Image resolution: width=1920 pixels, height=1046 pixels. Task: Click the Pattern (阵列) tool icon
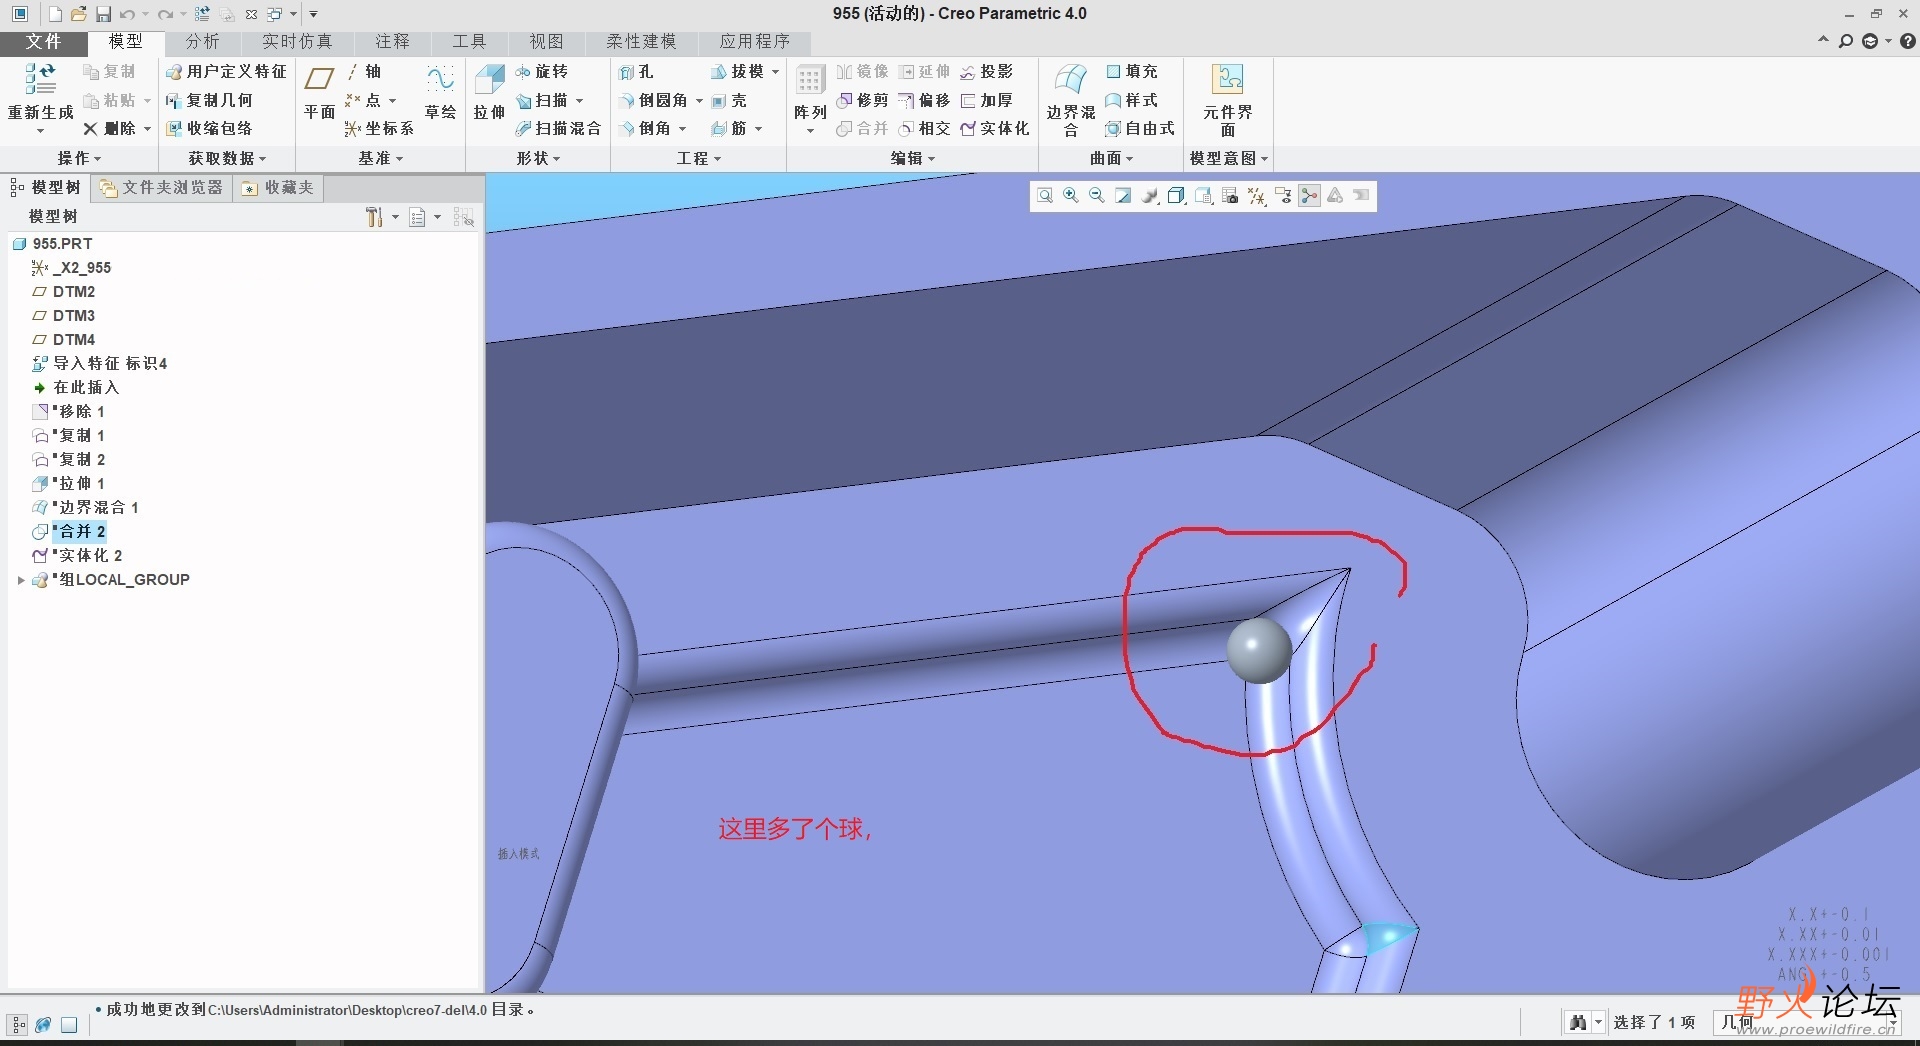click(810, 80)
